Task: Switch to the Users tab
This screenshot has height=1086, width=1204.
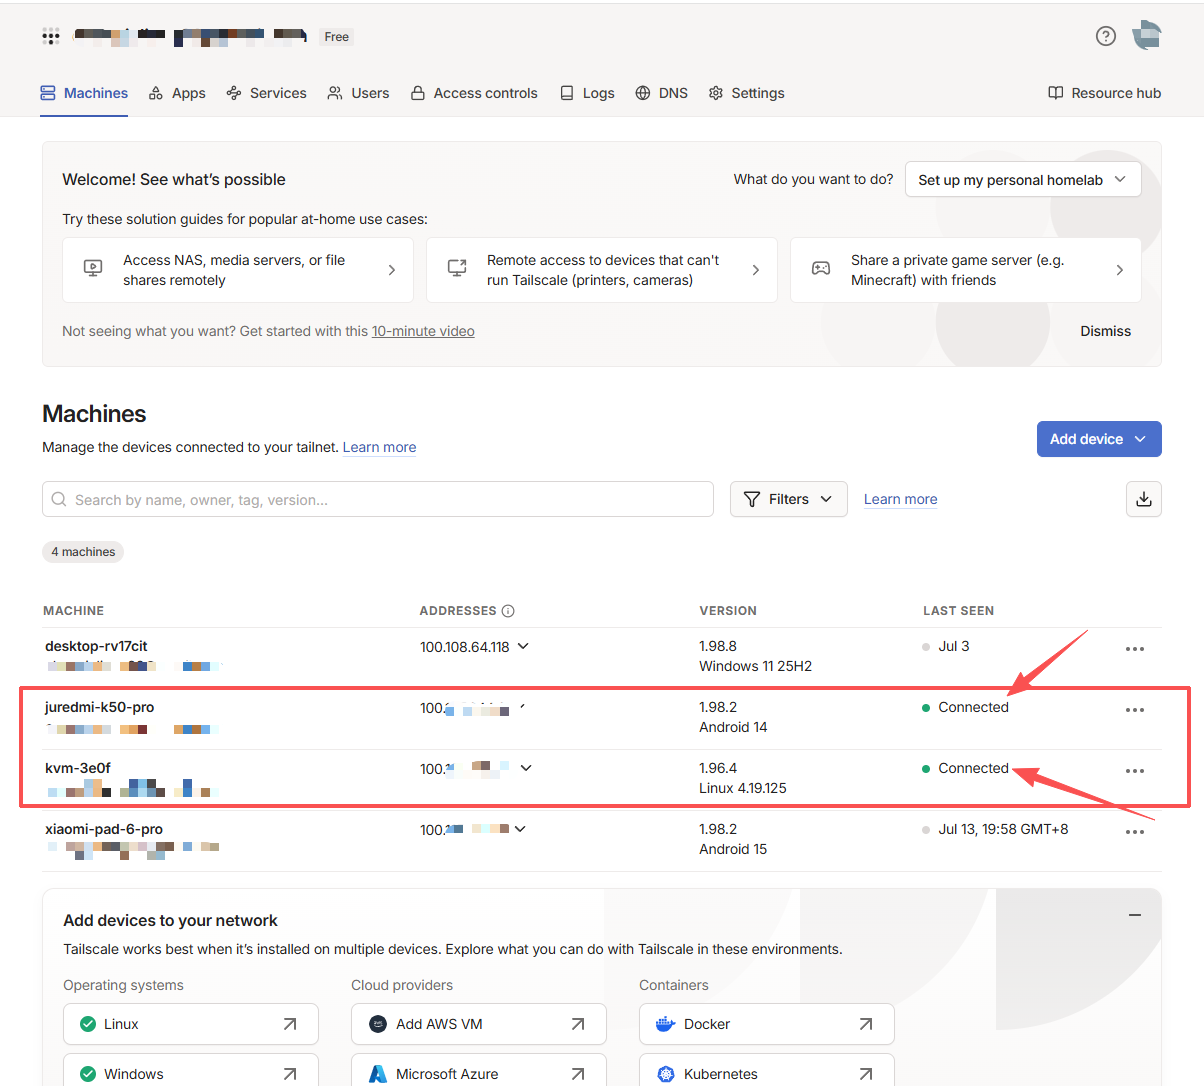Action: click(x=358, y=93)
